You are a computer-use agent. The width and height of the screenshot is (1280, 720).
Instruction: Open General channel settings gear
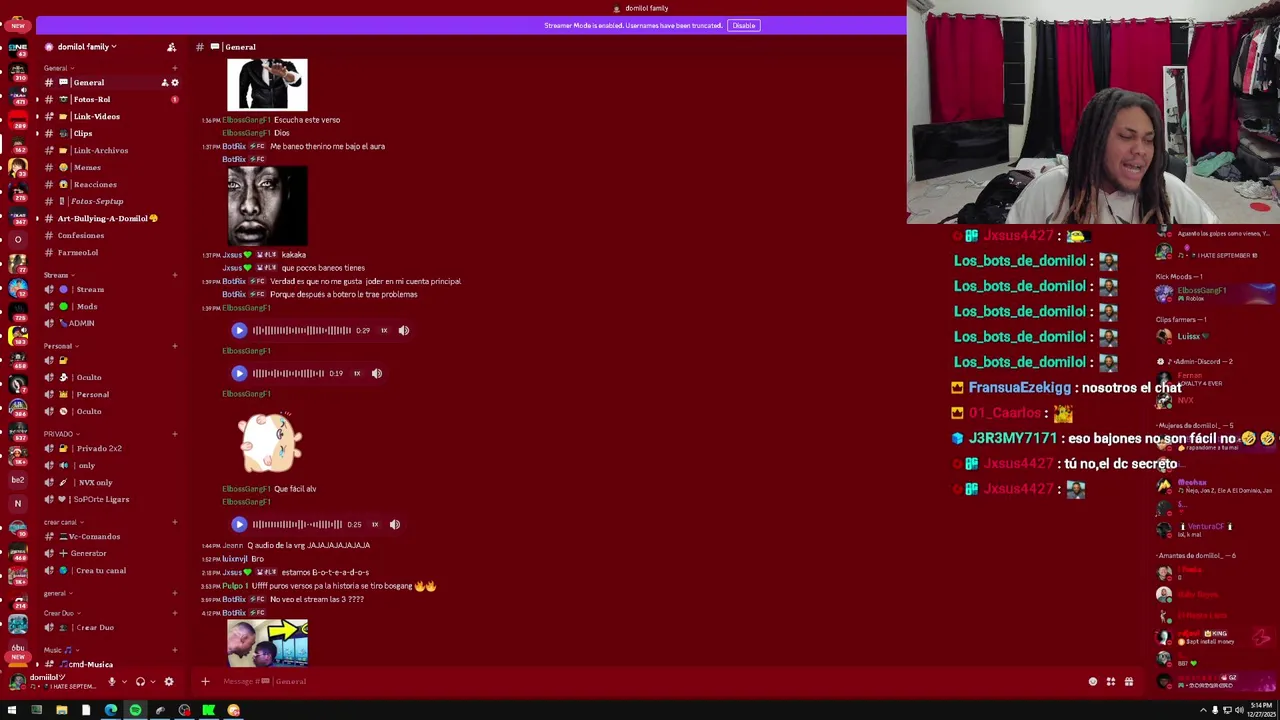(175, 83)
